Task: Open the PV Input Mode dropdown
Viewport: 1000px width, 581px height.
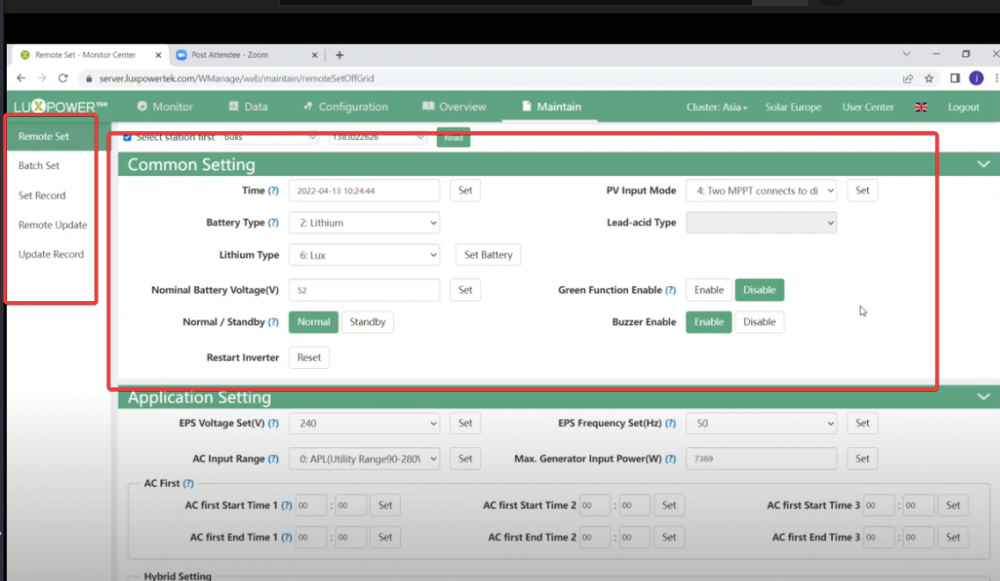Action: point(761,191)
